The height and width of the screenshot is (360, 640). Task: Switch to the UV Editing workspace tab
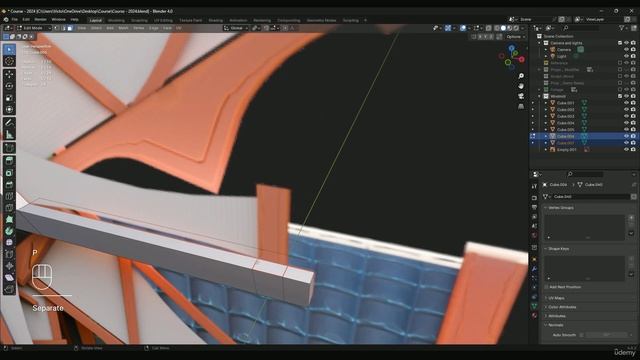(x=163, y=20)
